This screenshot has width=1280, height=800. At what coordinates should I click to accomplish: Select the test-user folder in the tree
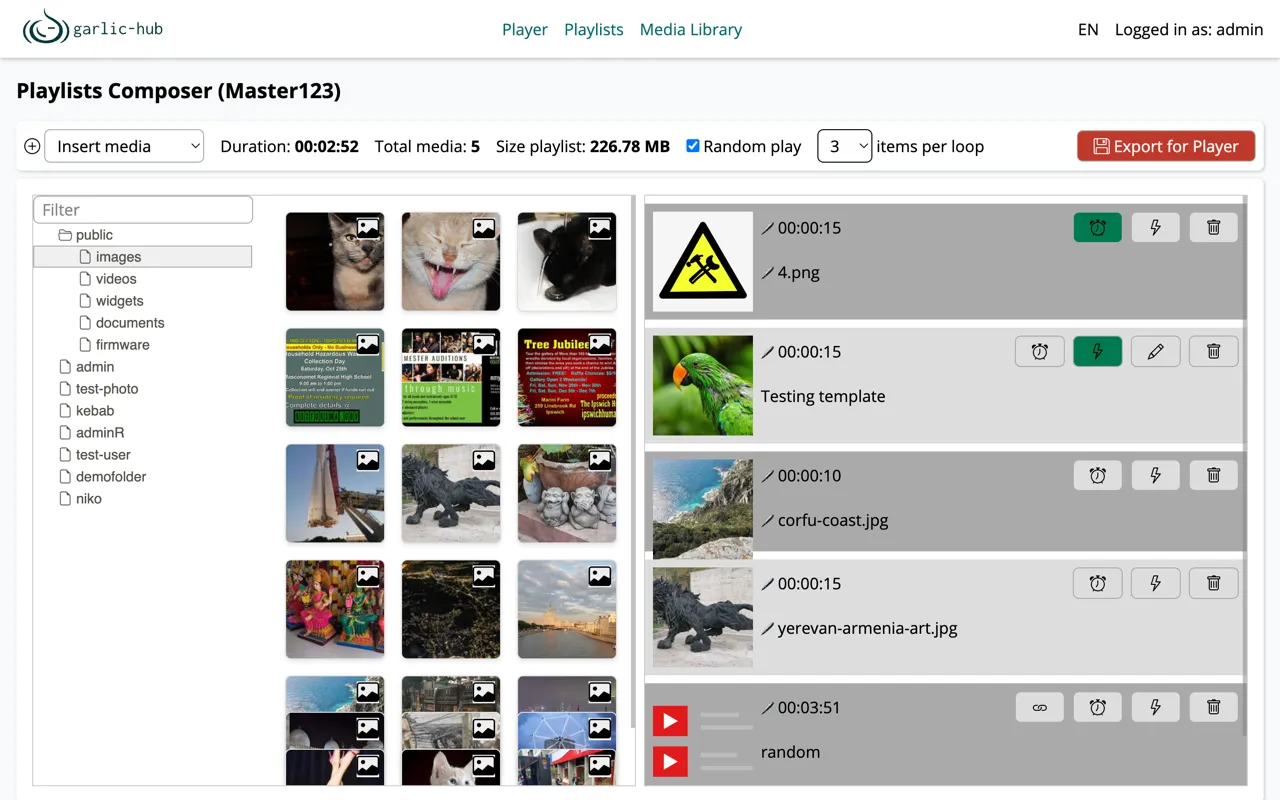click(x=103, y=455)
